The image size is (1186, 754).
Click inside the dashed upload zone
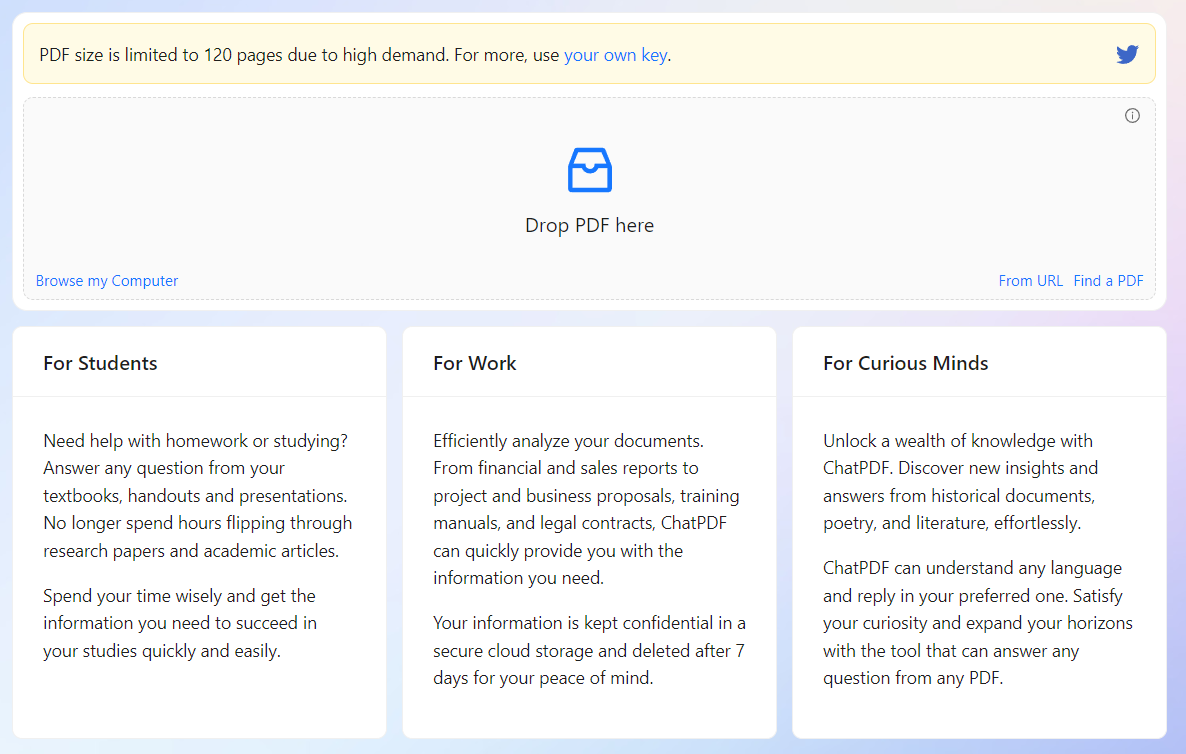pyautogui.click(x=589, y=198)
